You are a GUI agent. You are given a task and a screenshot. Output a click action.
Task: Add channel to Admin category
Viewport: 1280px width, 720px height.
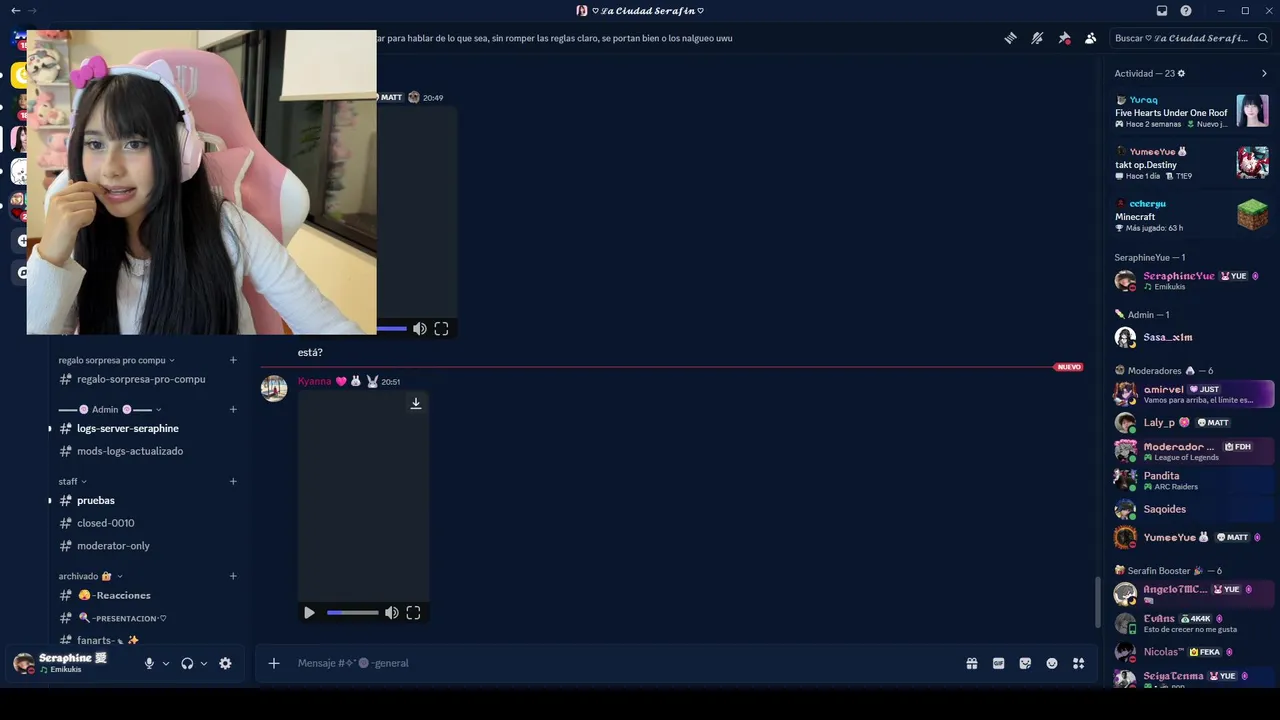coord(233,409)
